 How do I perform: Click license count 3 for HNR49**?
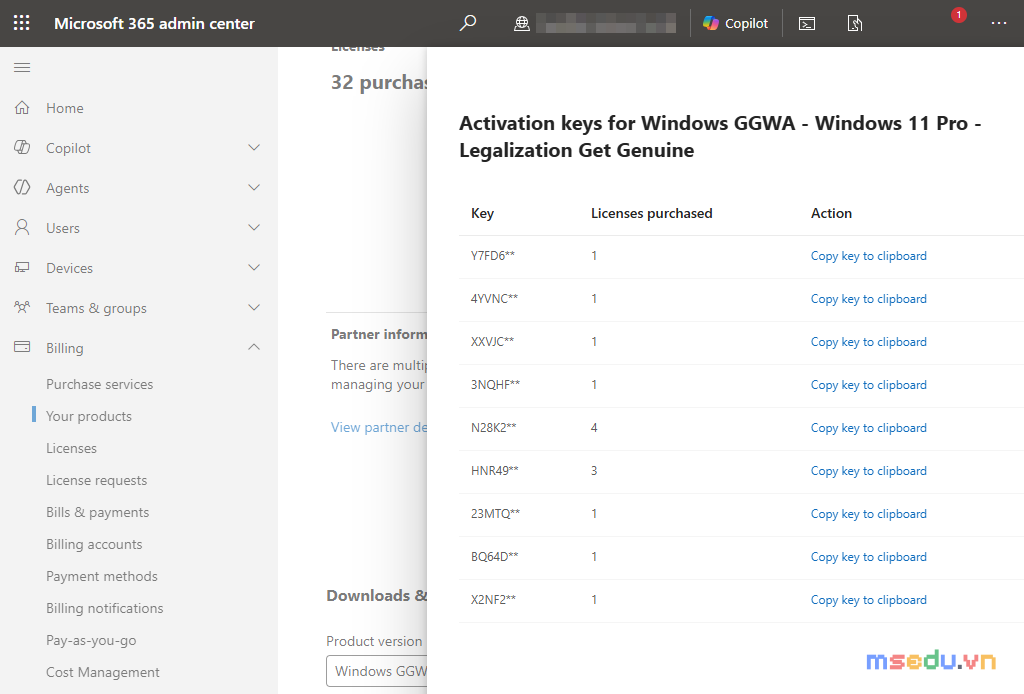coord(594,471)
